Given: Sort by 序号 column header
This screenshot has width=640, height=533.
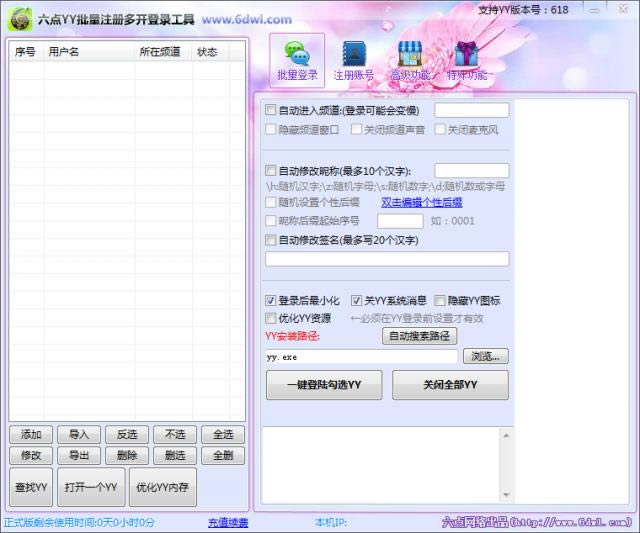Looking at the screenshot, I should (x=25, y=52).
